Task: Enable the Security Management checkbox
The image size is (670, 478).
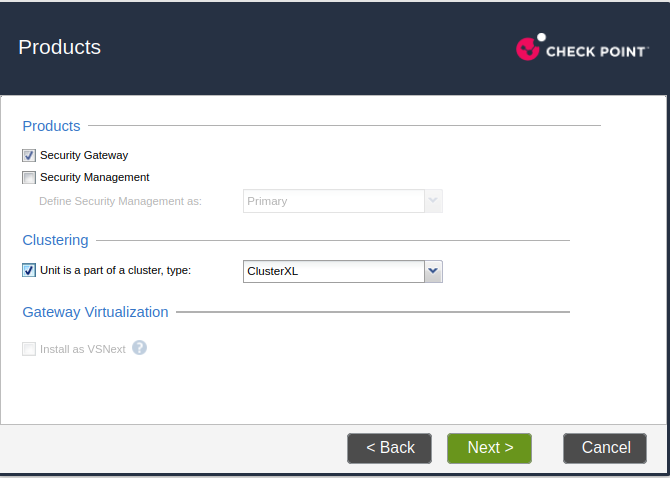Action: coord(29,177)
